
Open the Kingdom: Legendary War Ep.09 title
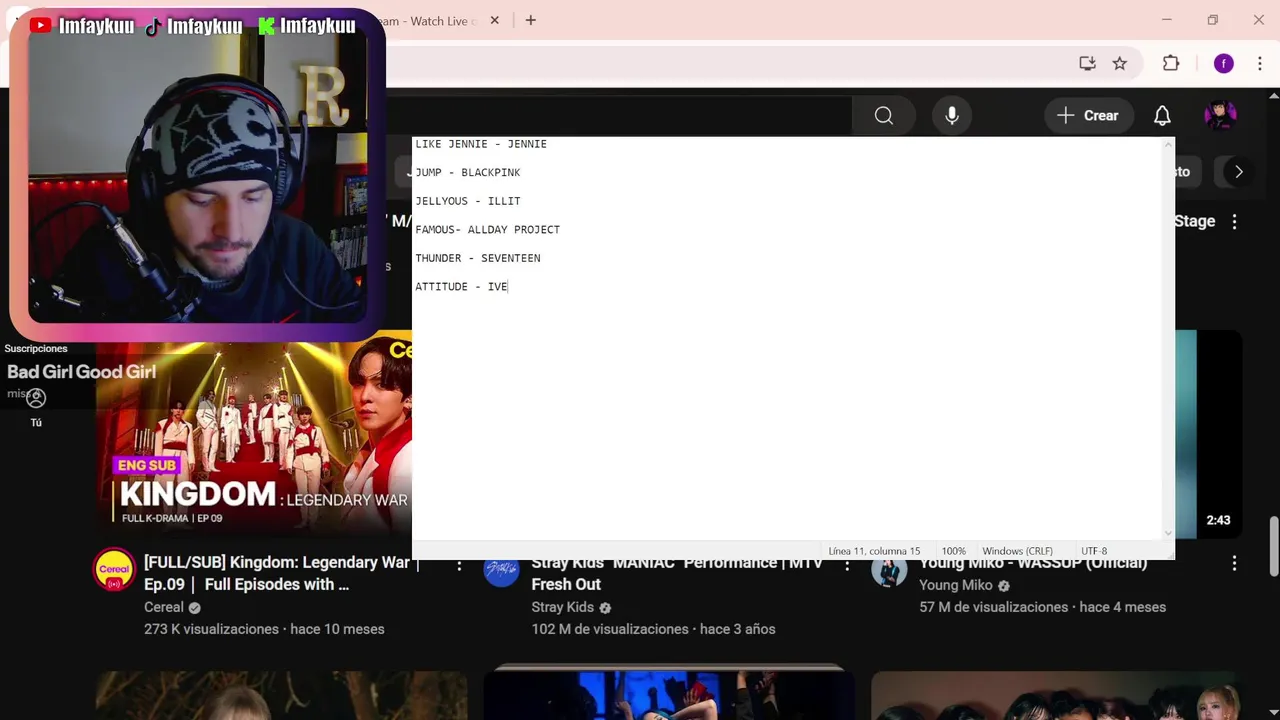point(276,573)
